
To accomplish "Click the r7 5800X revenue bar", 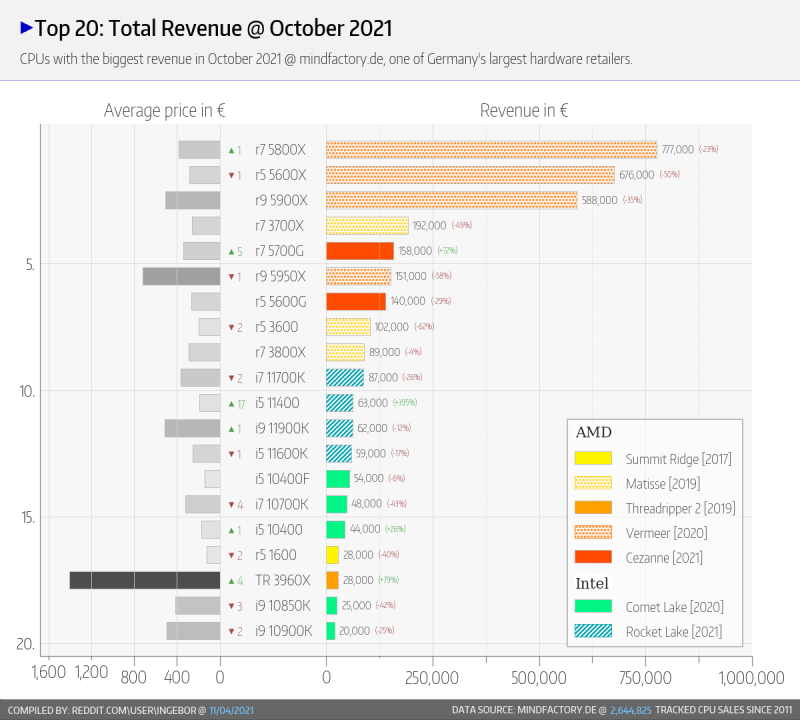I will point(492,150).
